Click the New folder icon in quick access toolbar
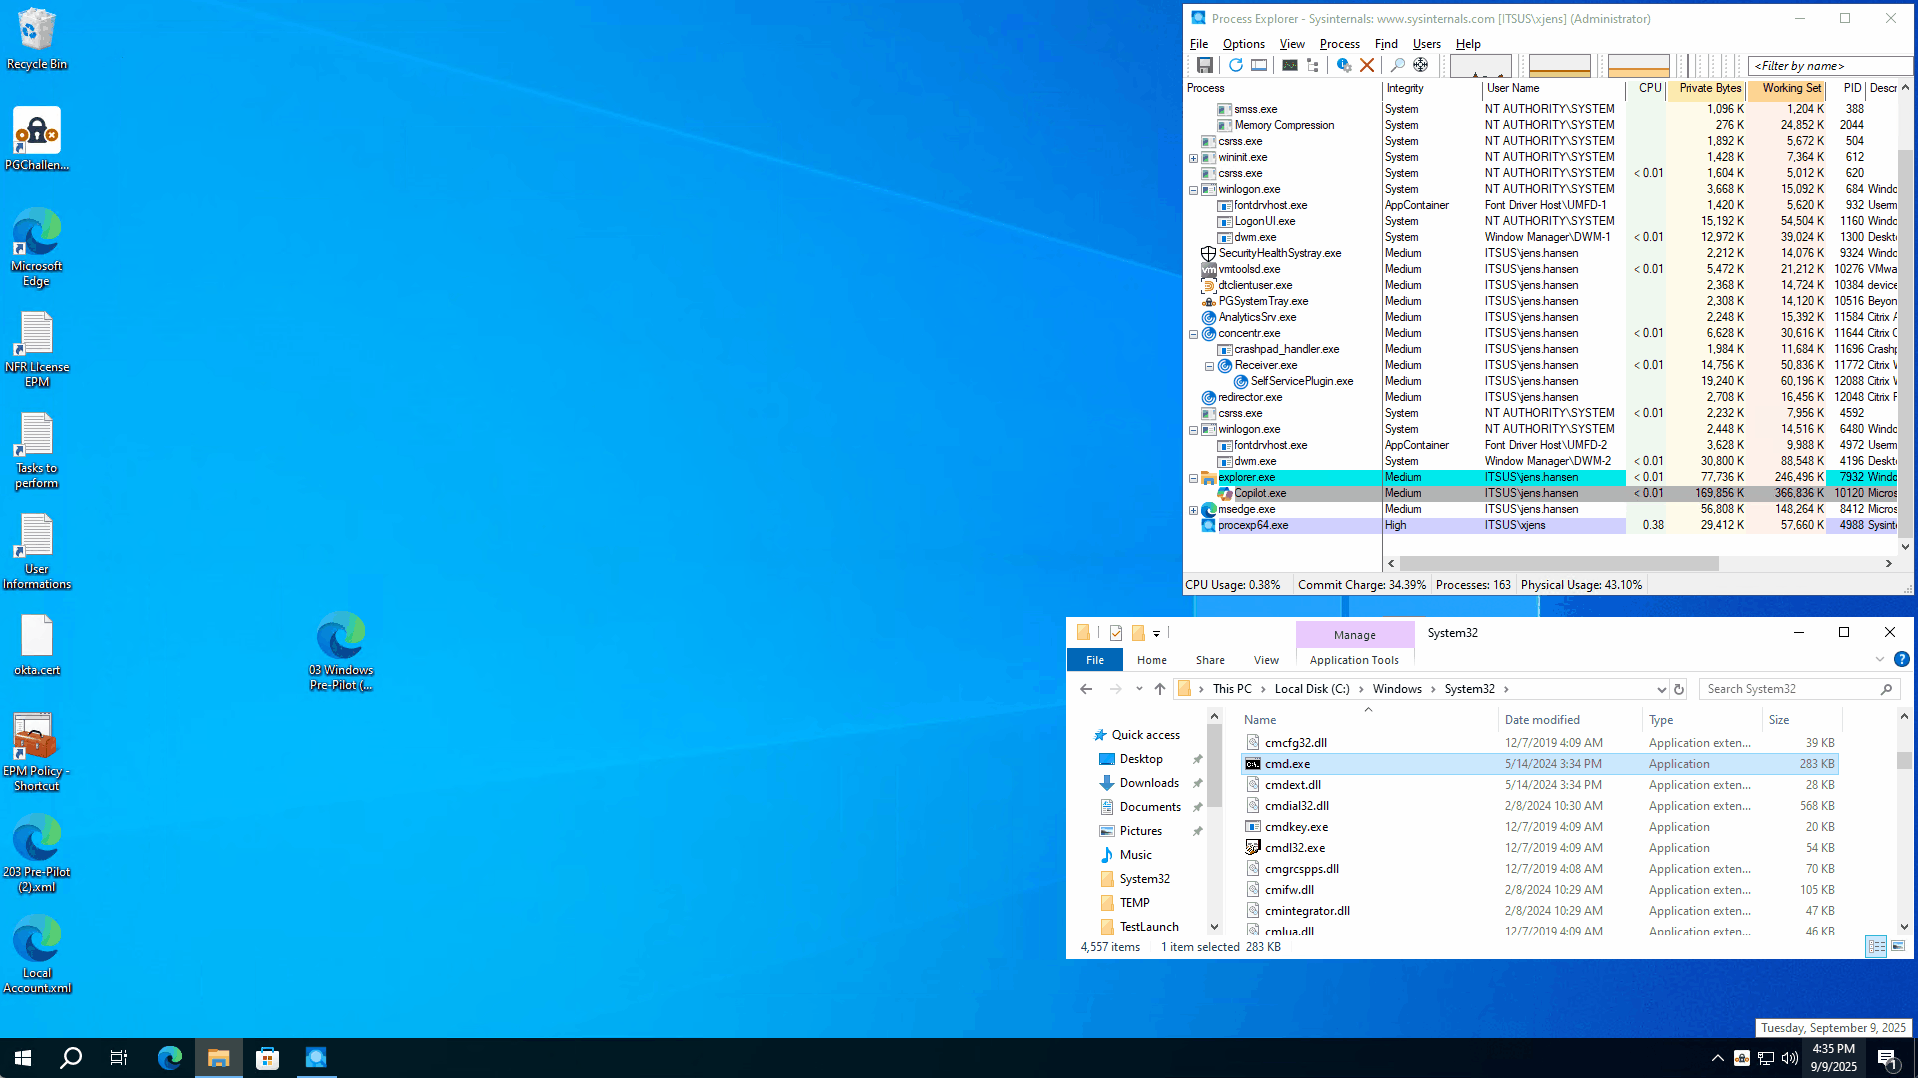This screenshot has width=1918, height=1078. pos(1138,633)
